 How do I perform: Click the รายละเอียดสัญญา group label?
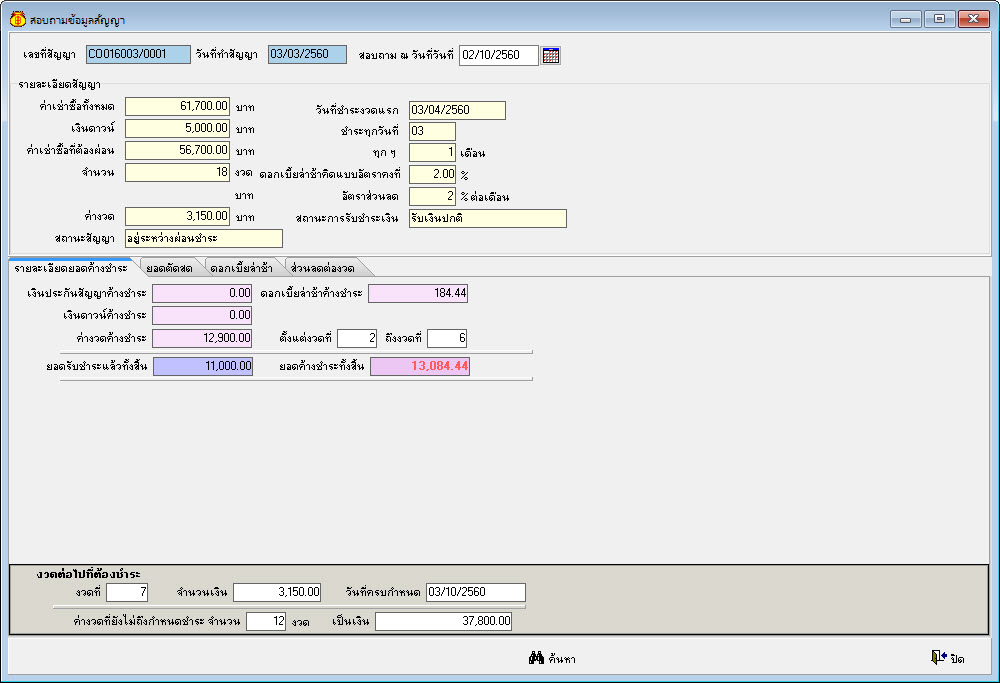click(59, 84)
